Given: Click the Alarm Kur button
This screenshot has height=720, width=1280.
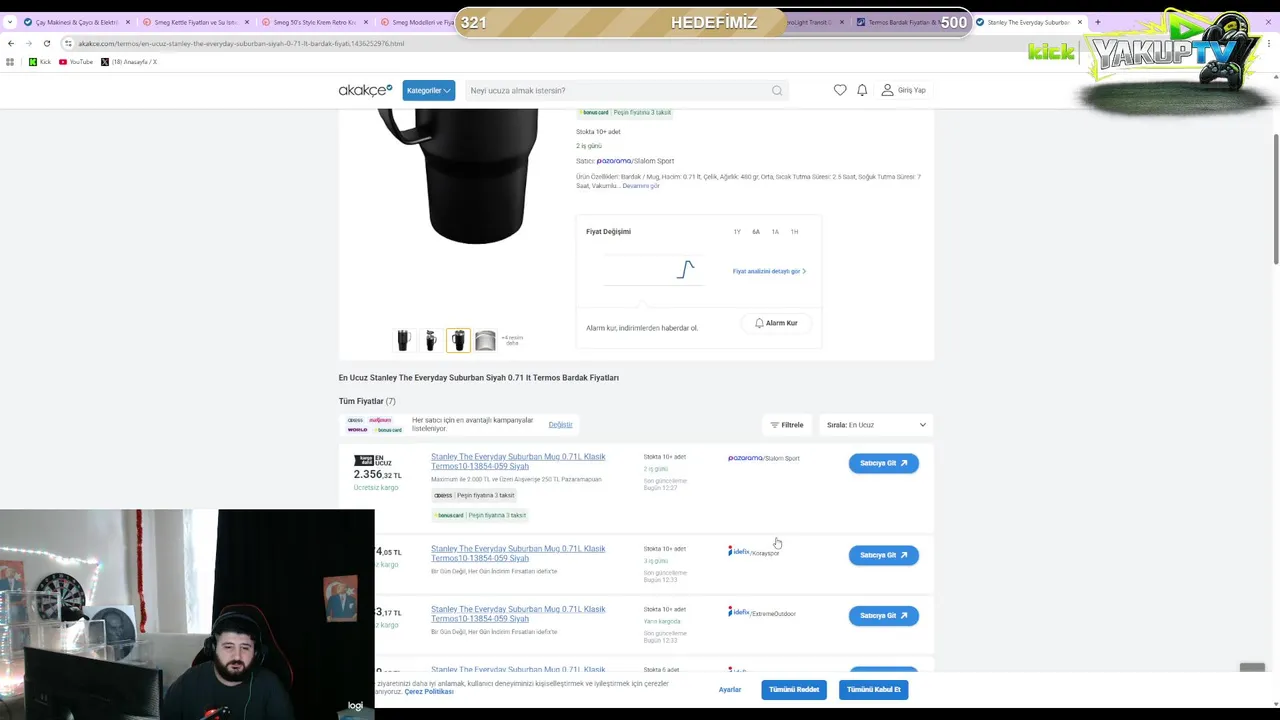Looking at the screenshot, I should pos(776,323).
